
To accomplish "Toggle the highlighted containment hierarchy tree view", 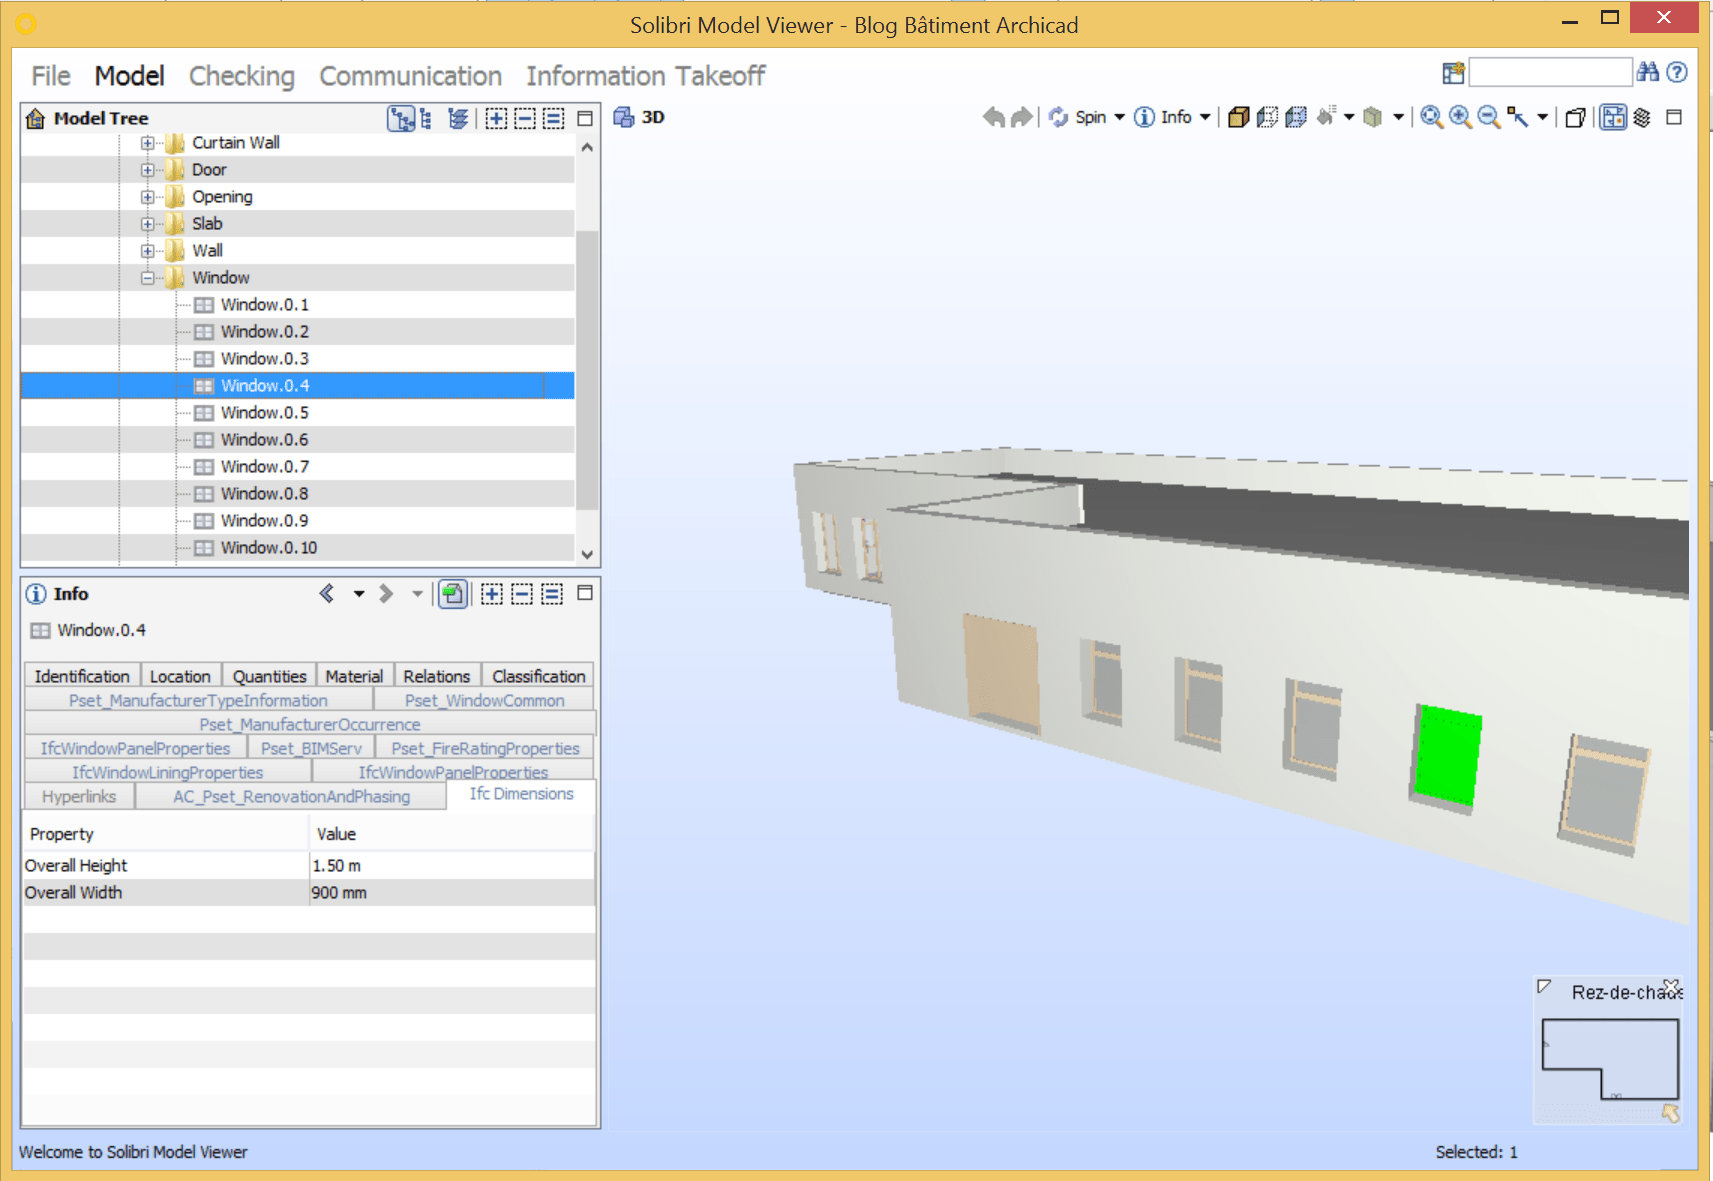I will 401,119.
